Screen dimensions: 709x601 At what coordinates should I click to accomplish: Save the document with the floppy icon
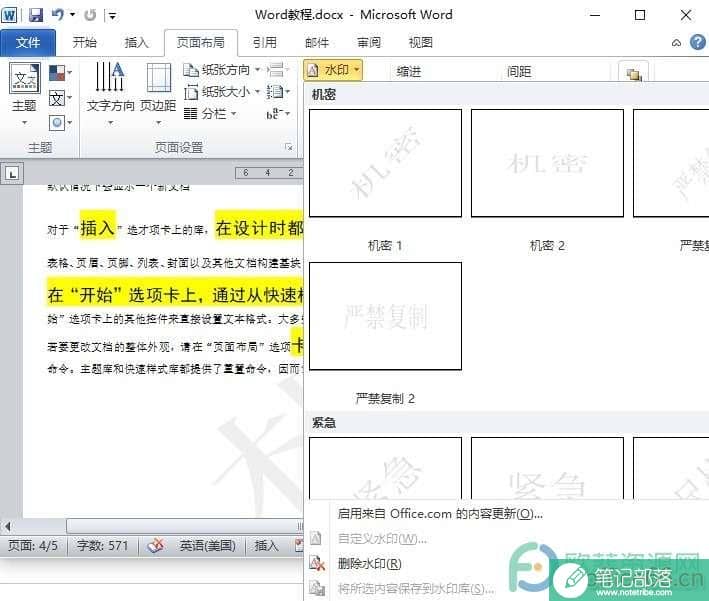pyautogui.click(x=36, y=15)
